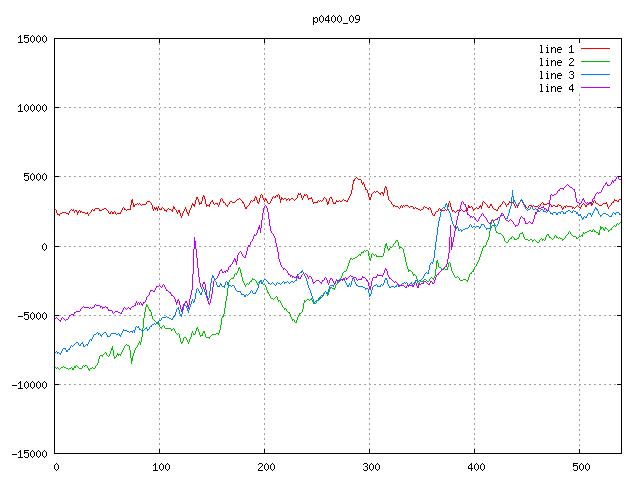Viewport: 640px width, 480px height.
Task: Click the x-axis label 100
Action: 161,467
